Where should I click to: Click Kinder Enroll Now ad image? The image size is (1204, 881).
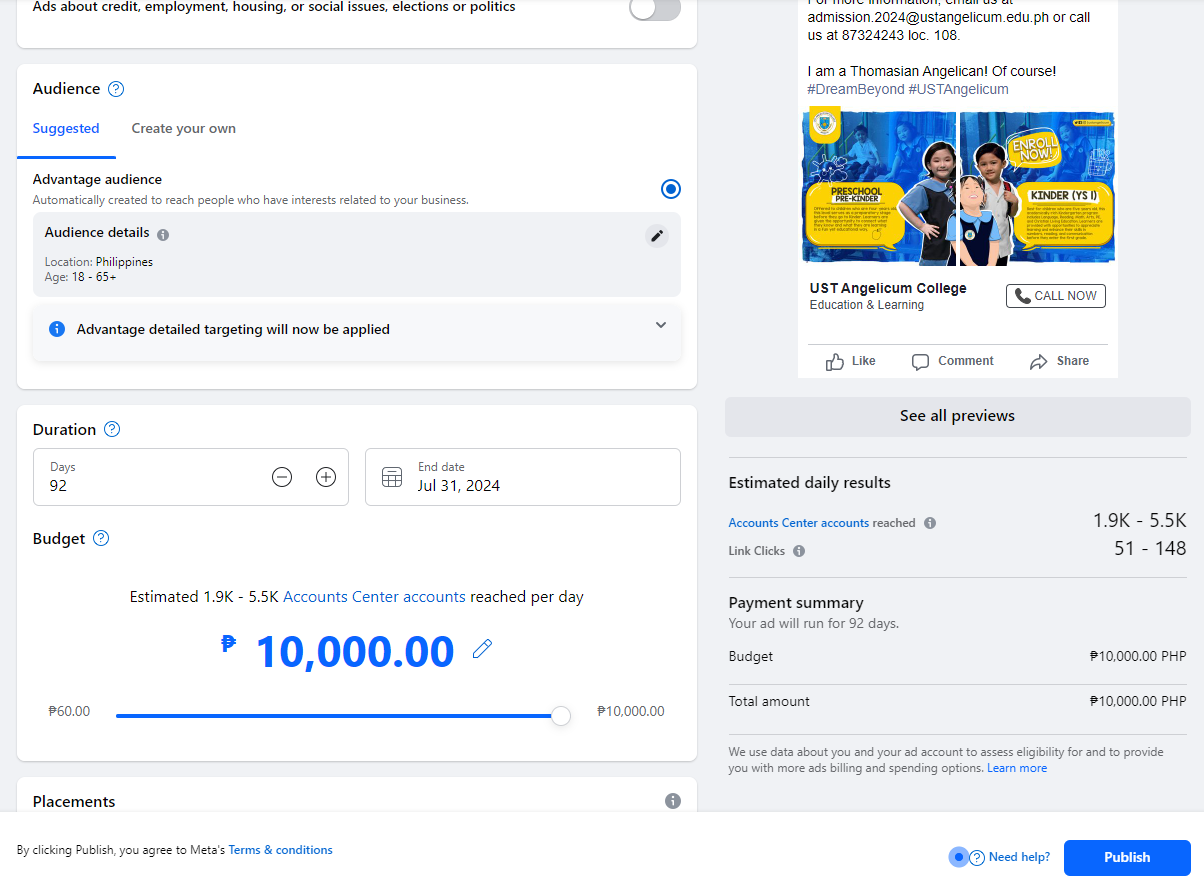pyautogui.click(x=1037, y=188)
